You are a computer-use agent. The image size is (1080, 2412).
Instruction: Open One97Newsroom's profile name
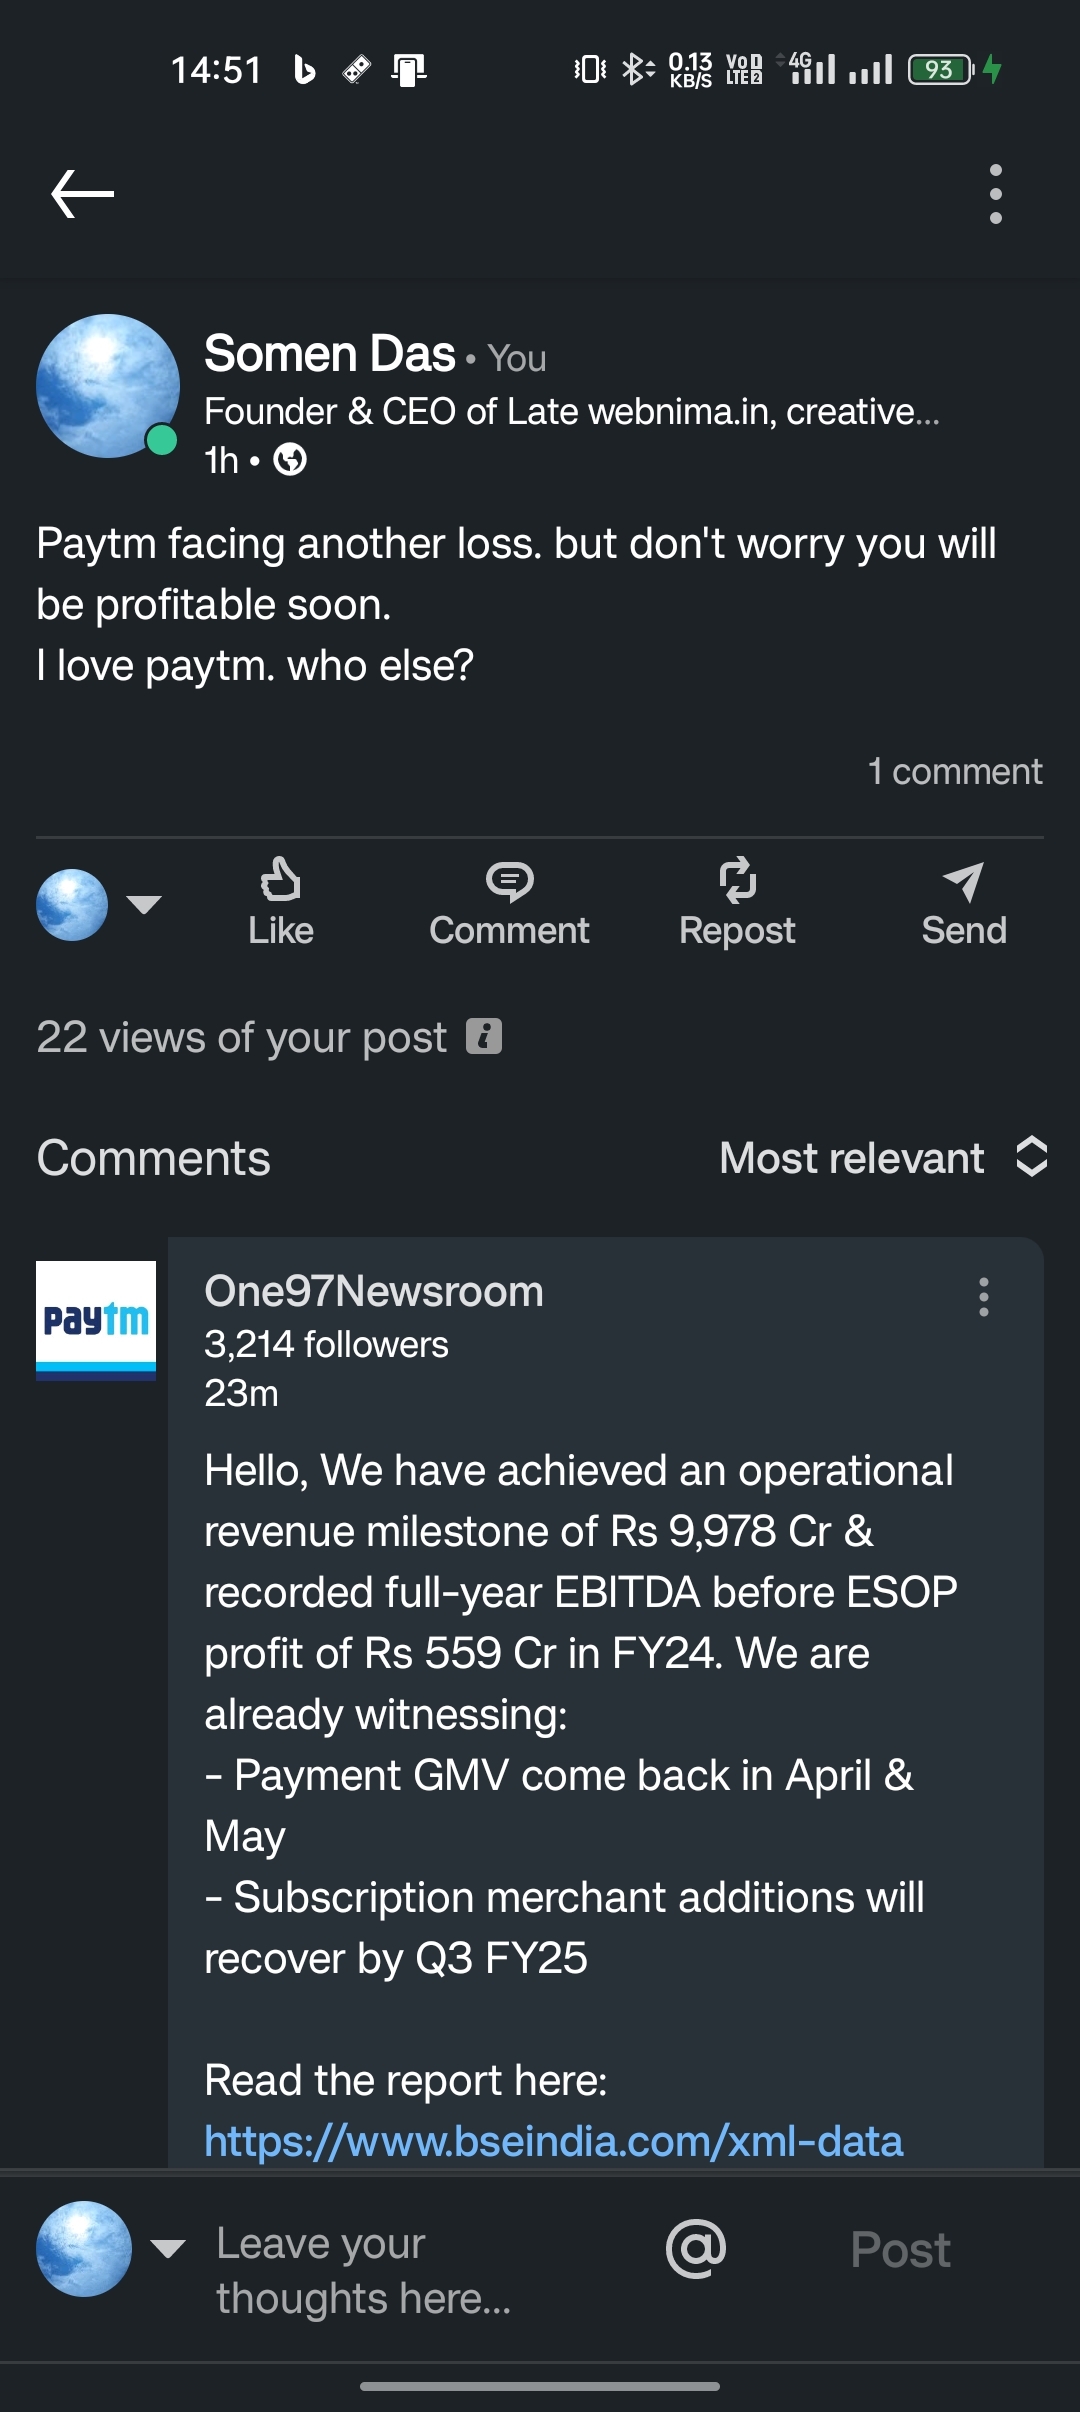click(x=374, y=1291)
